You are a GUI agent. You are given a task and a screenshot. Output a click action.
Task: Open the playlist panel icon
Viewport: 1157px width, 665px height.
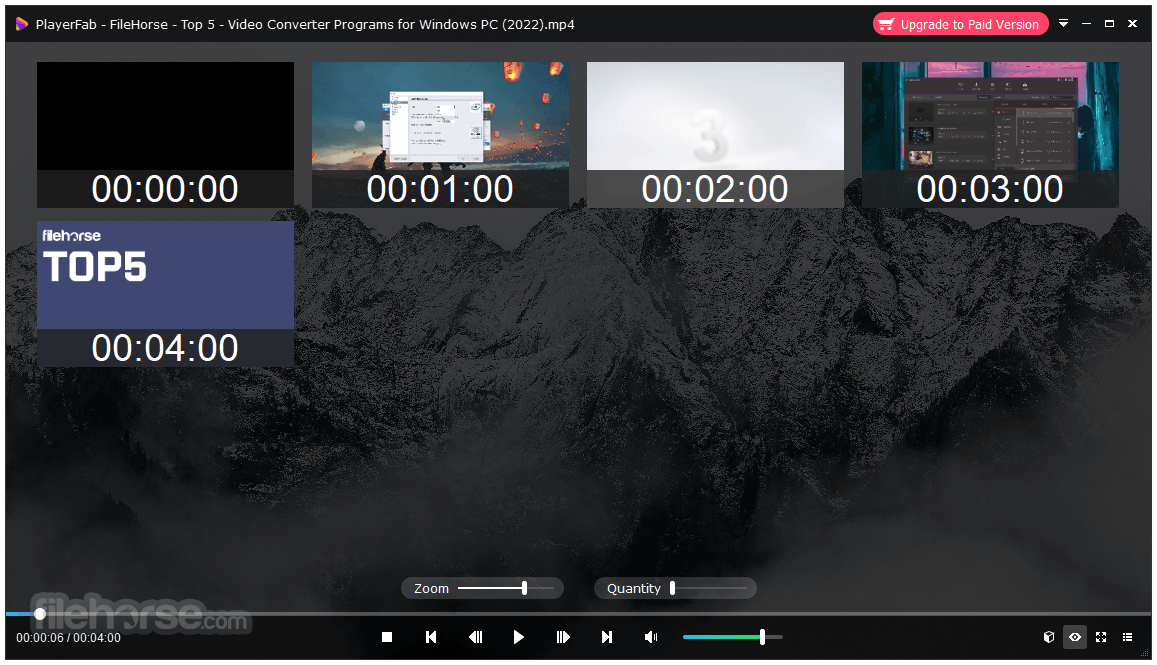1127,637
